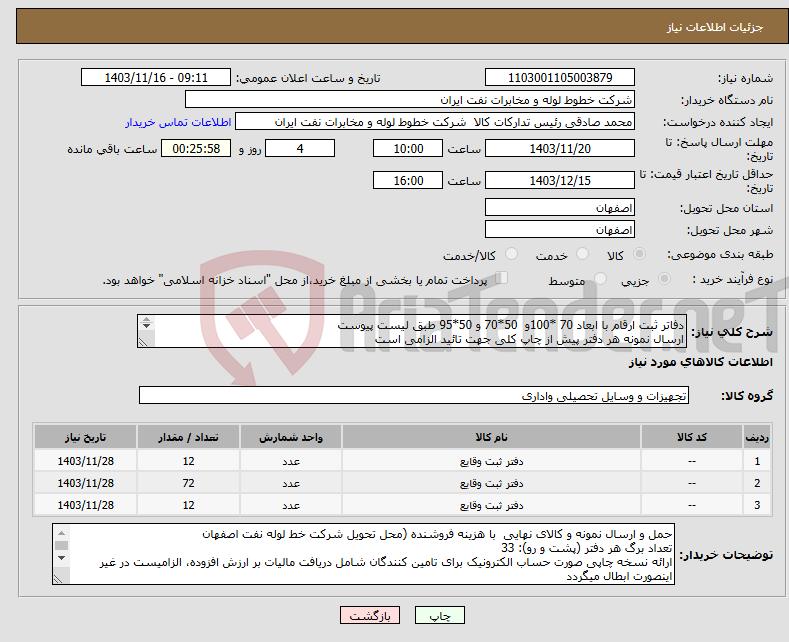Click the ایجاد کننده درخواست field

435,122
